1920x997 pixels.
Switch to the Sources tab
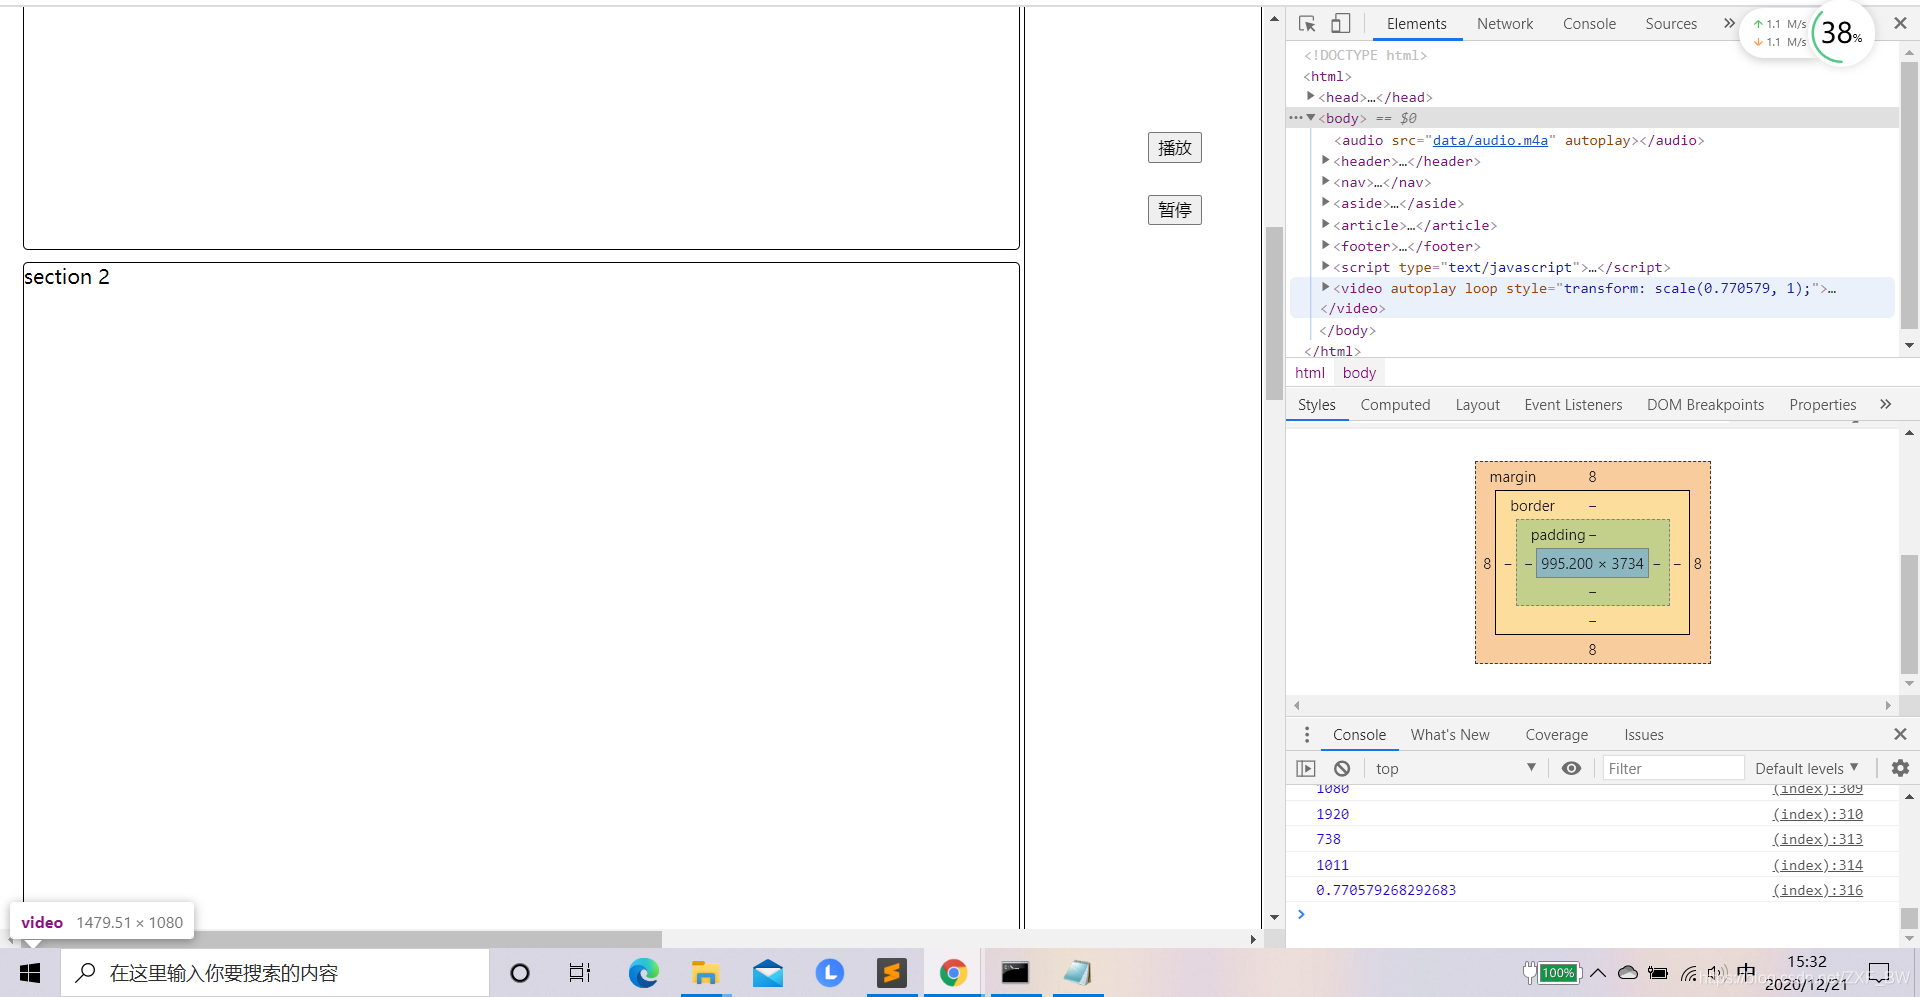(1671, 24)
